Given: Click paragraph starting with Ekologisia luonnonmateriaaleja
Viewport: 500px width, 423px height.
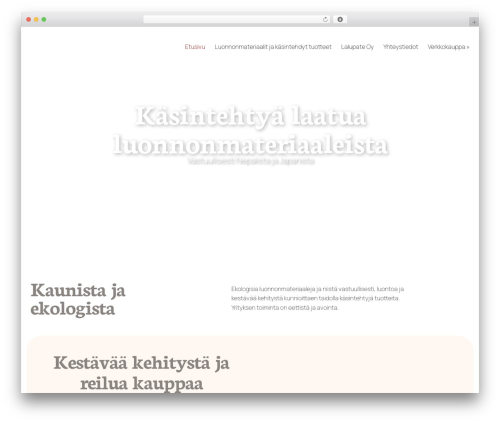Looking at the screenshot, I should click(318, 298).
